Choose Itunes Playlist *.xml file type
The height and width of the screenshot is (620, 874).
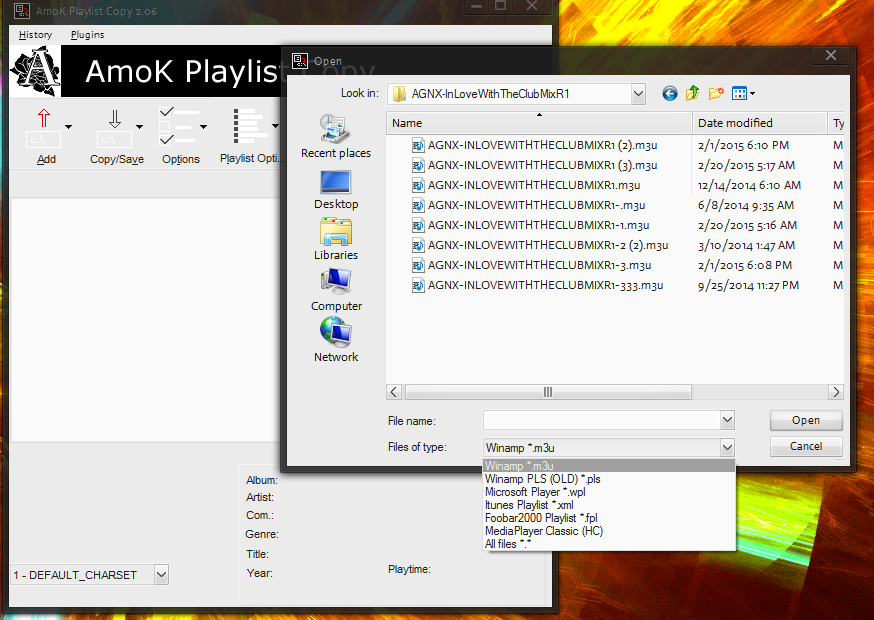[x=529, y=505]
